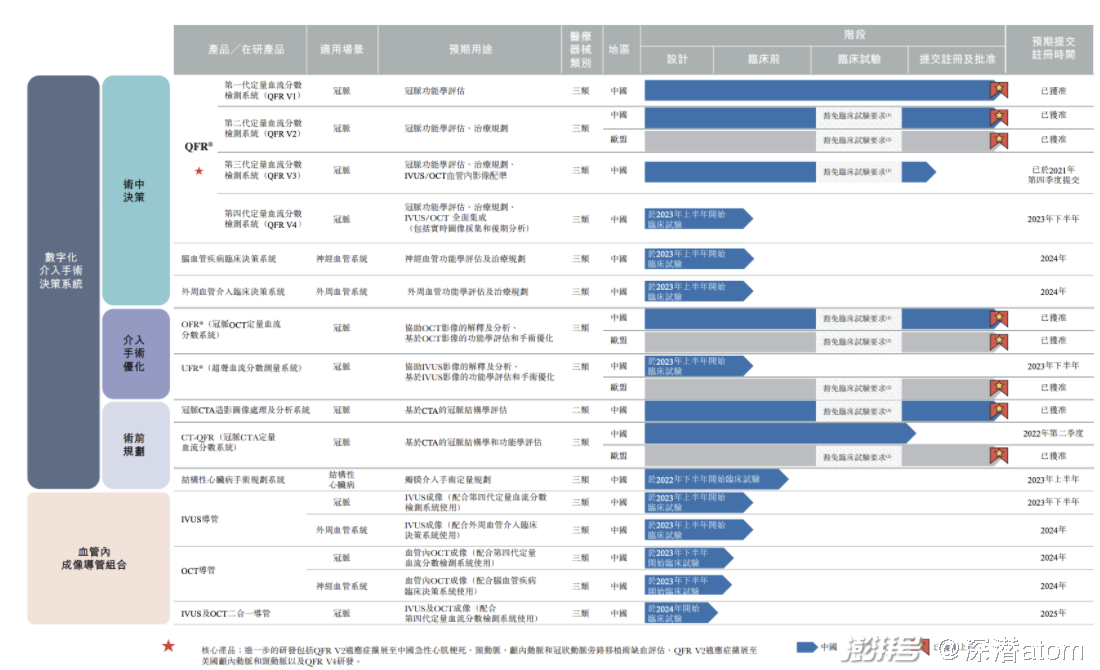Click the 瓣膜介入手術定量規劃 intended-use text
1100x670 pixels.
pos(448,480)
